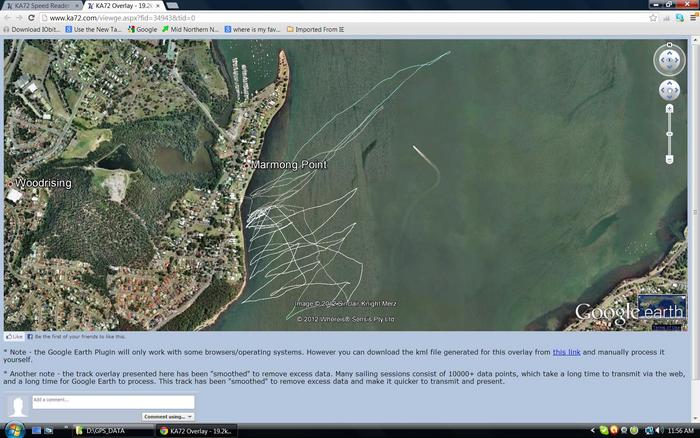Open the Chrome menu icon
The image size is (700, 438).
click(x=688, y=18)
